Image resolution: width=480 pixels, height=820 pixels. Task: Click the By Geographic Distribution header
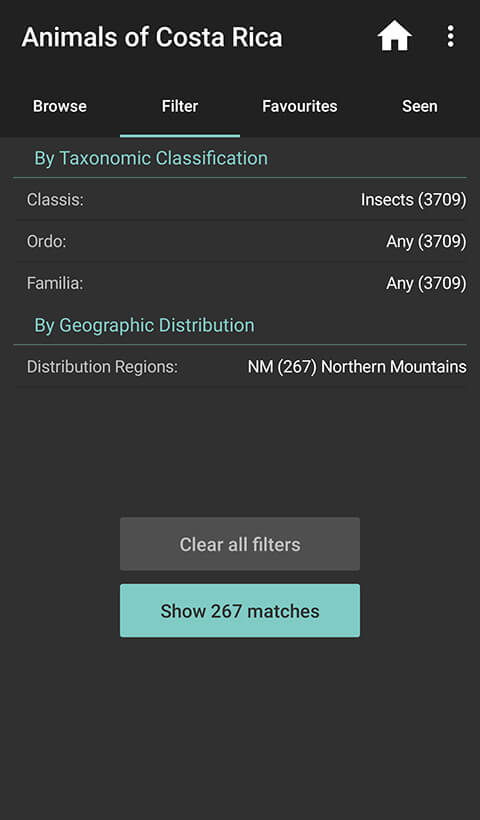[x=144, y=325]
